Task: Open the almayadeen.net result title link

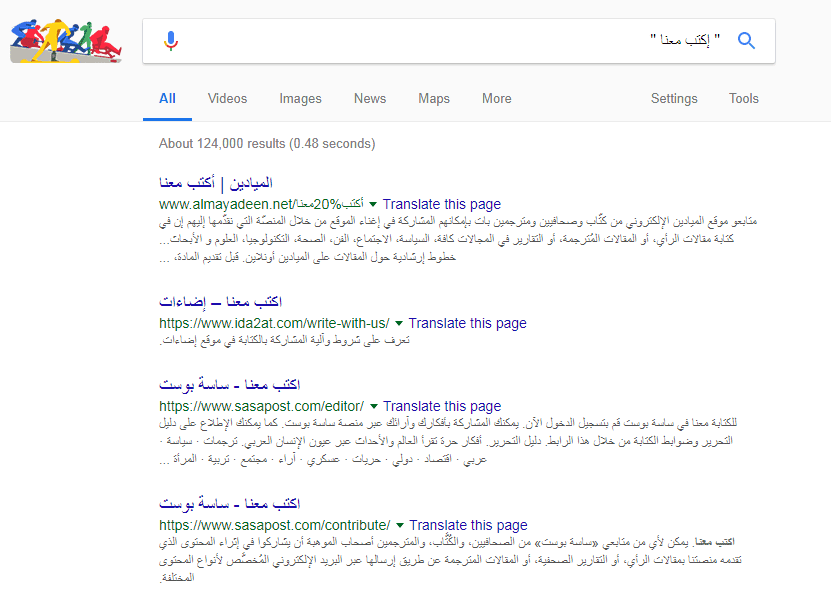Action: click(x=216, y=183)
